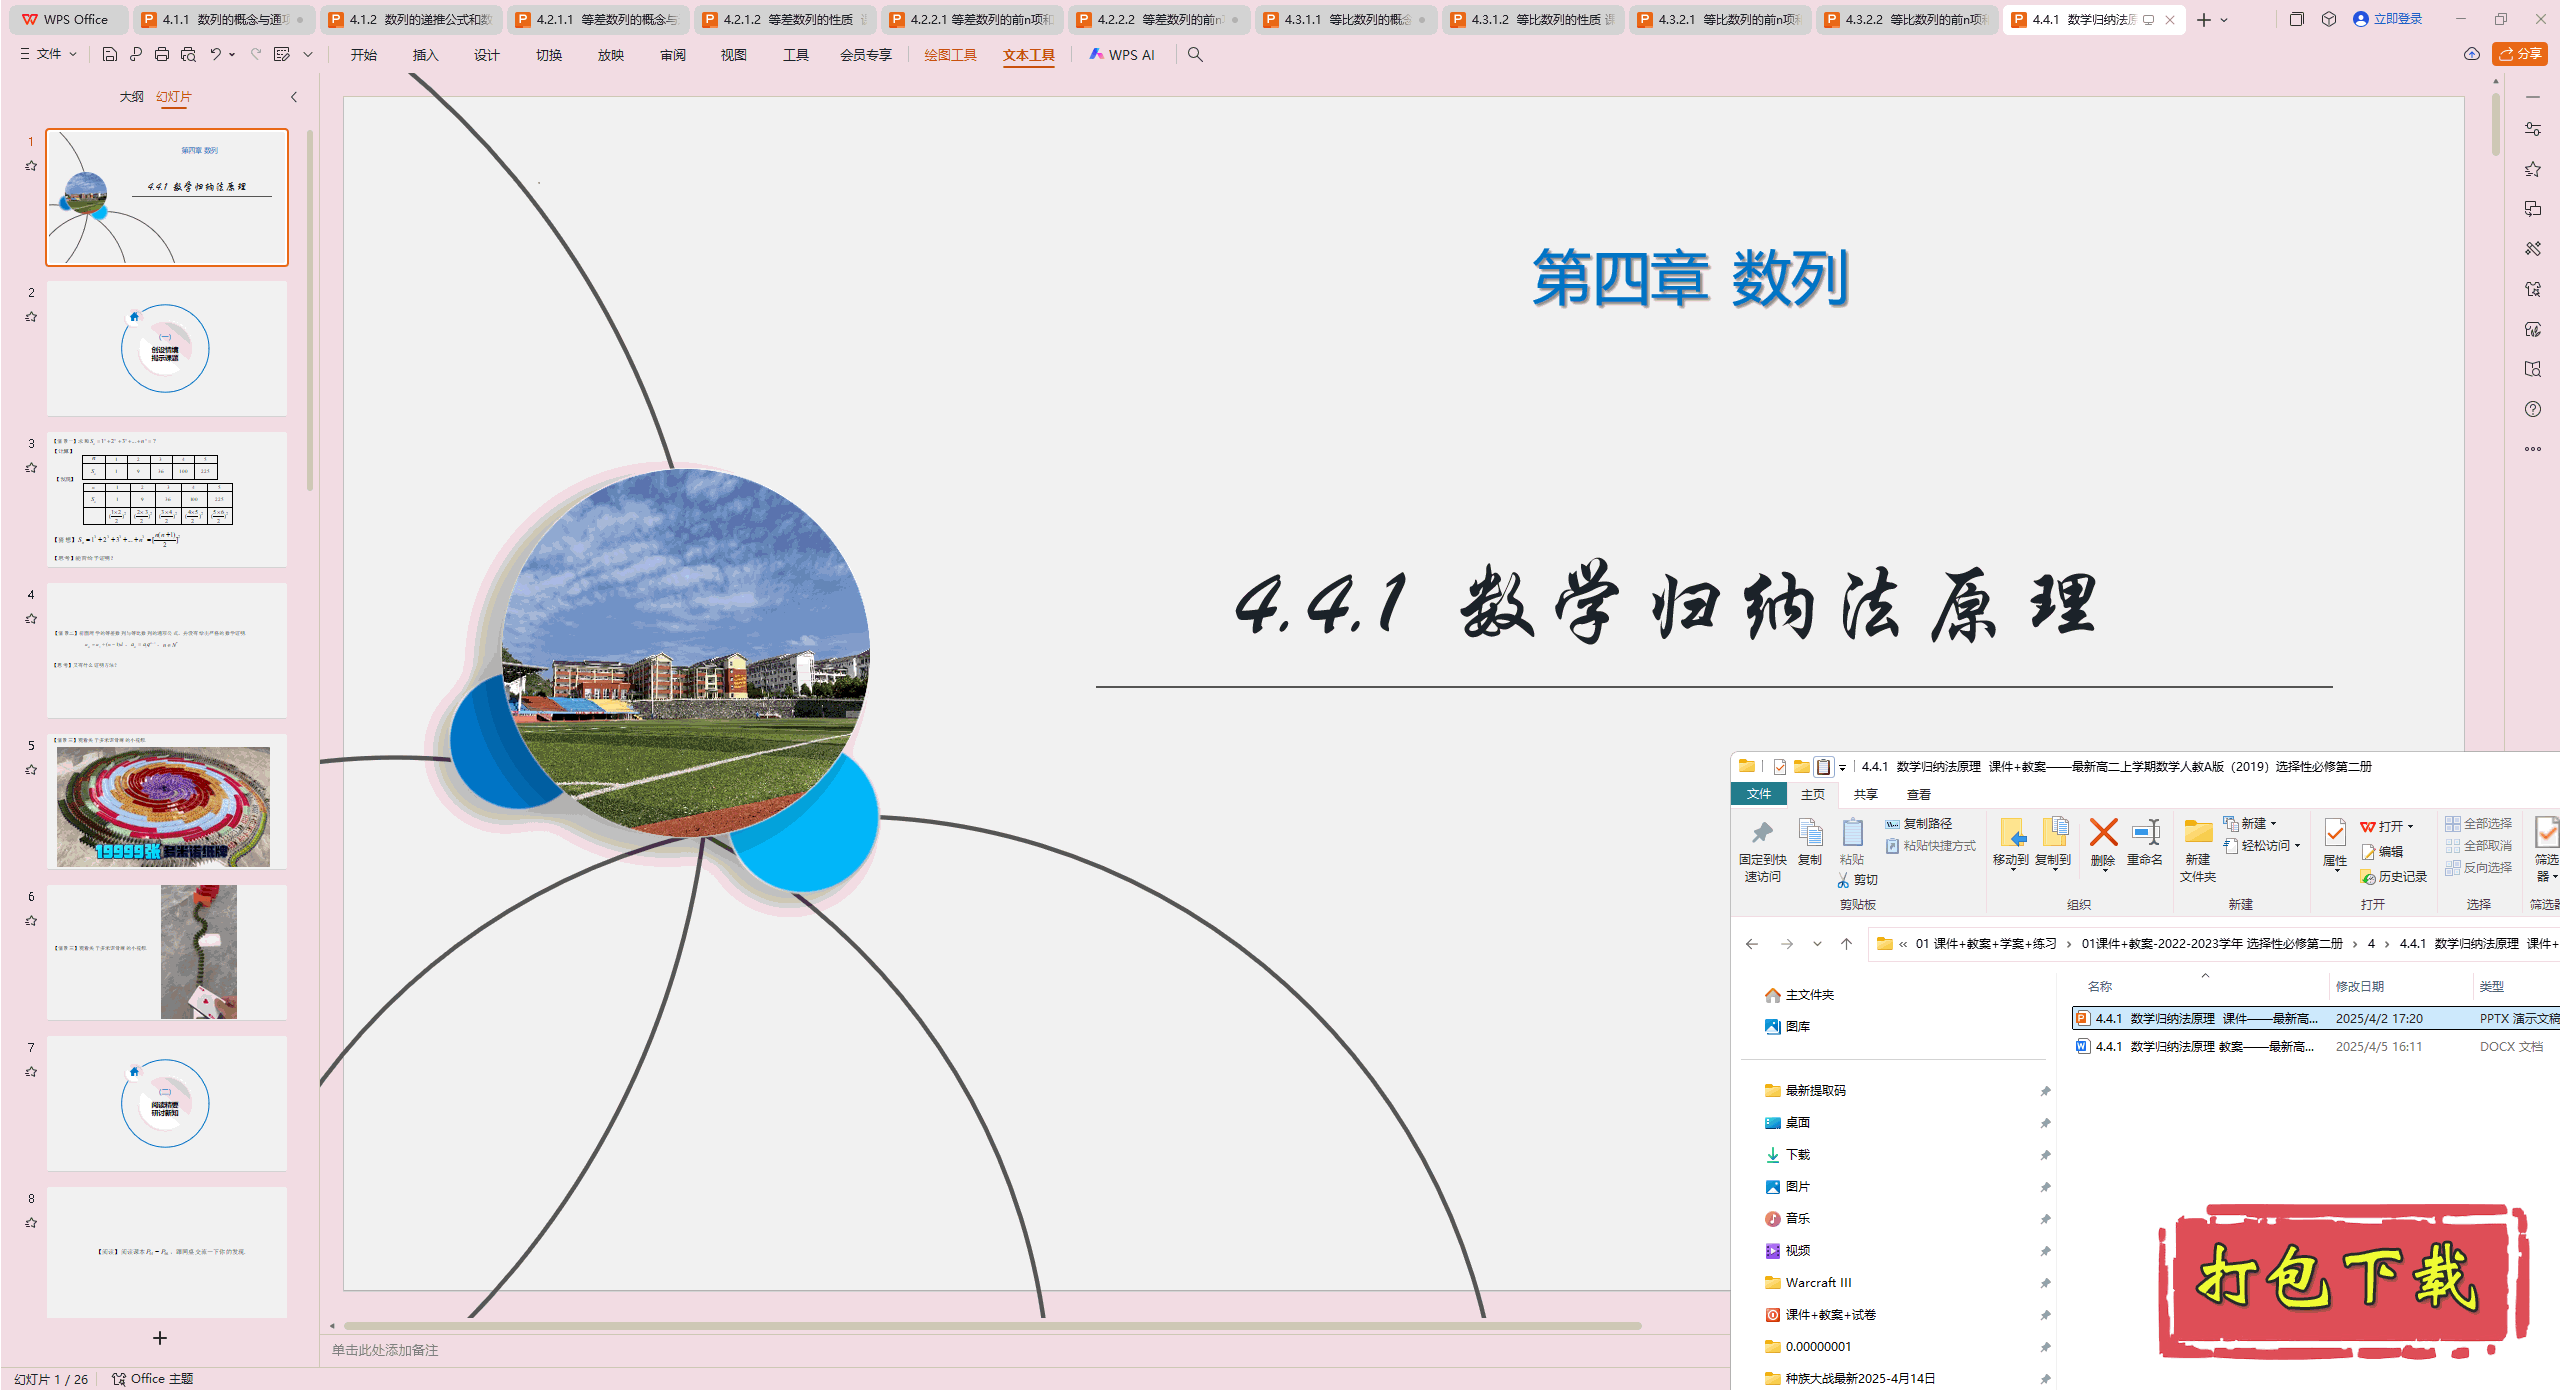Screen dimensions: 2560x1390
Task: Click Pin to Quick access in Explorer
Action: (1762, 851)
